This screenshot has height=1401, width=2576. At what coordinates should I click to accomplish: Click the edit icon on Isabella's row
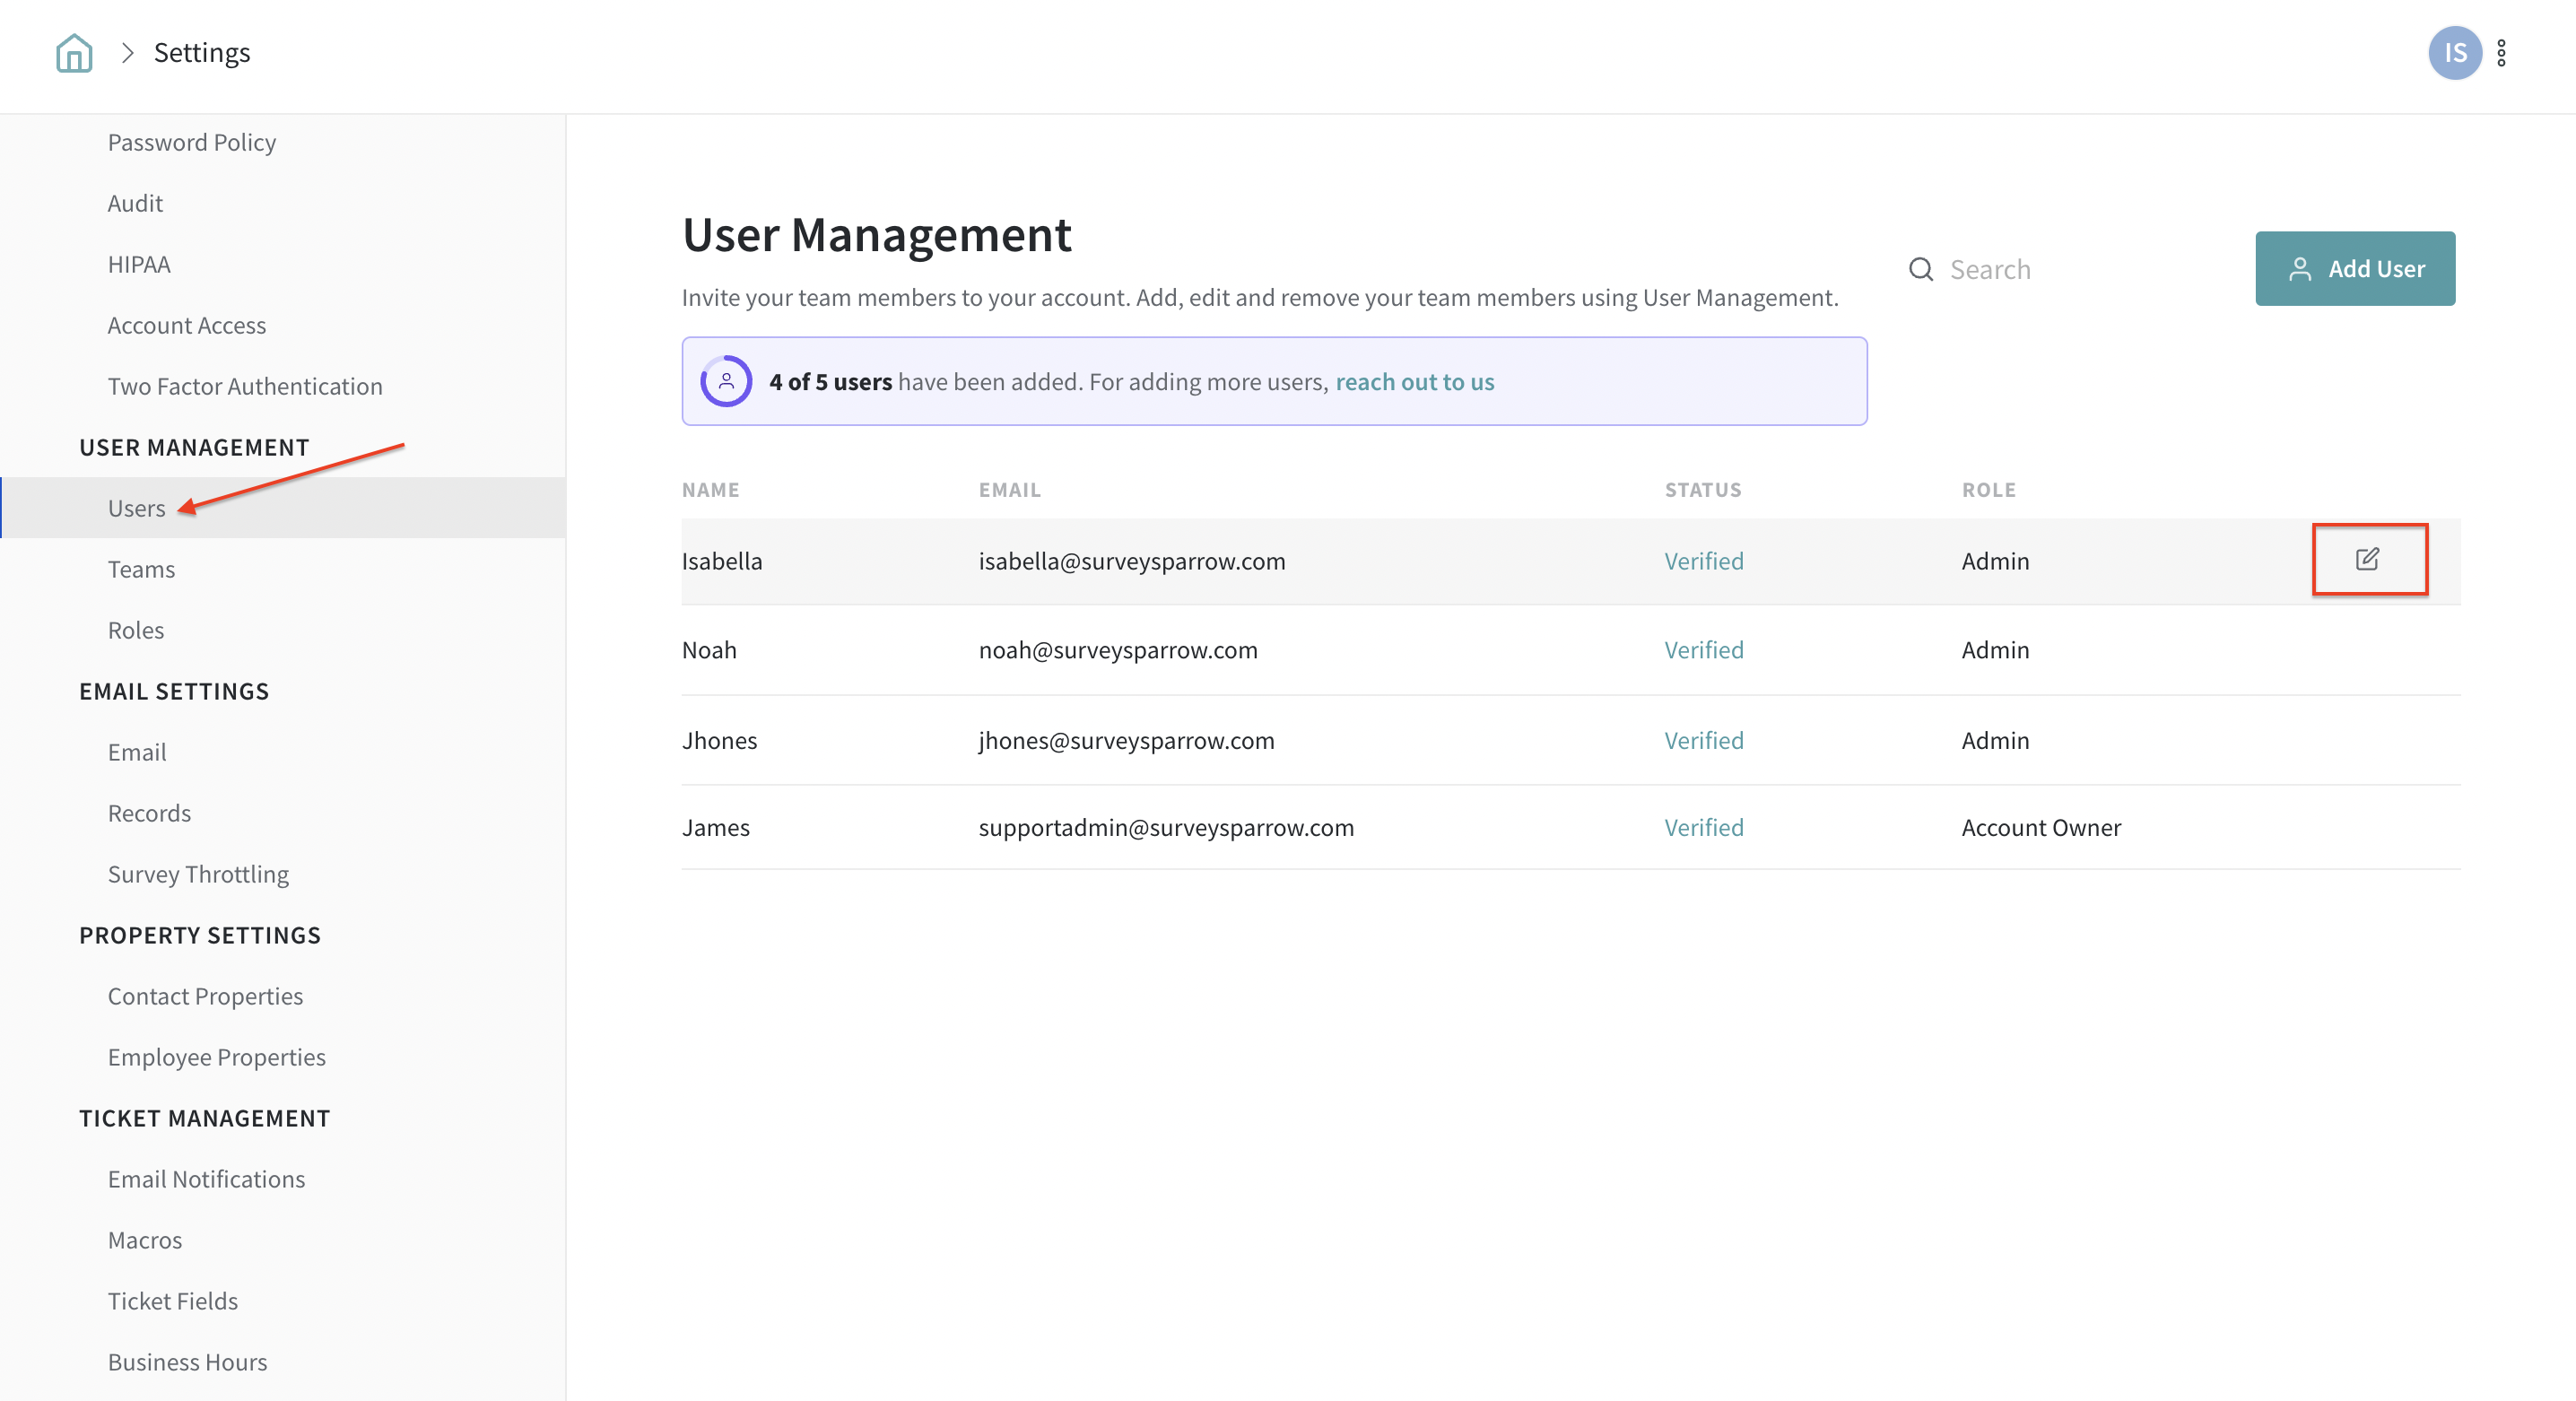pyautogui.click(x=2366, y=559)
